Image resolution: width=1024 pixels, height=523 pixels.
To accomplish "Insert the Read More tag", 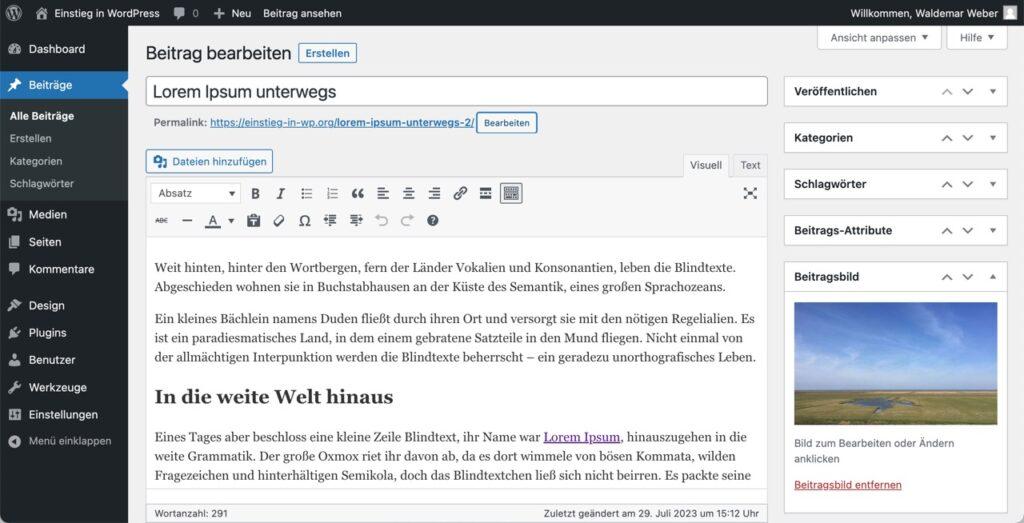I will pos(485,193).
